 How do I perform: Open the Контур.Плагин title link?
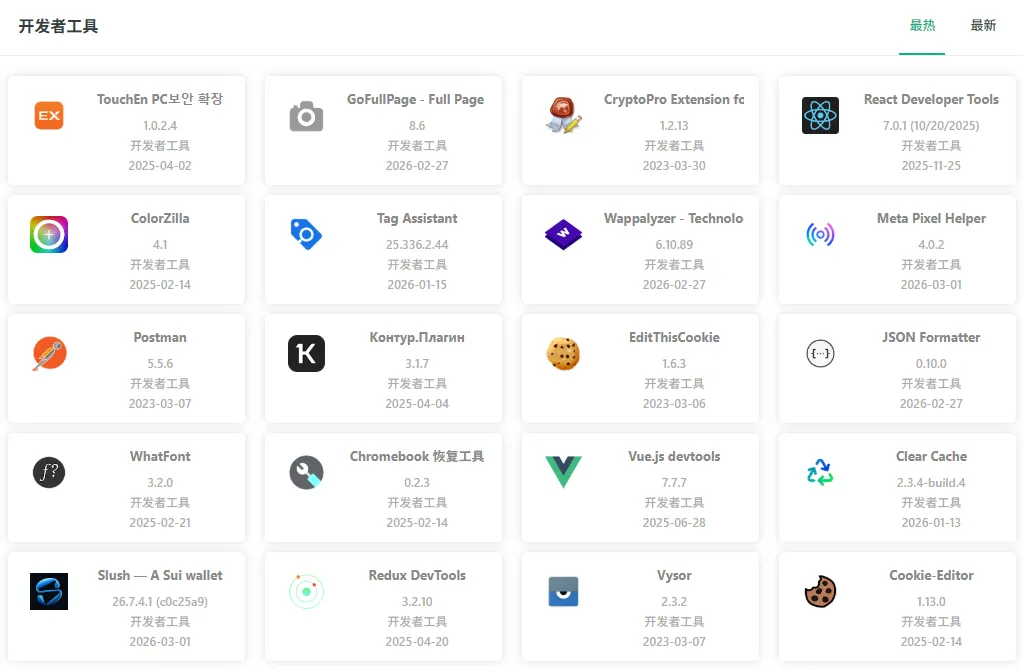click(417, 337)
